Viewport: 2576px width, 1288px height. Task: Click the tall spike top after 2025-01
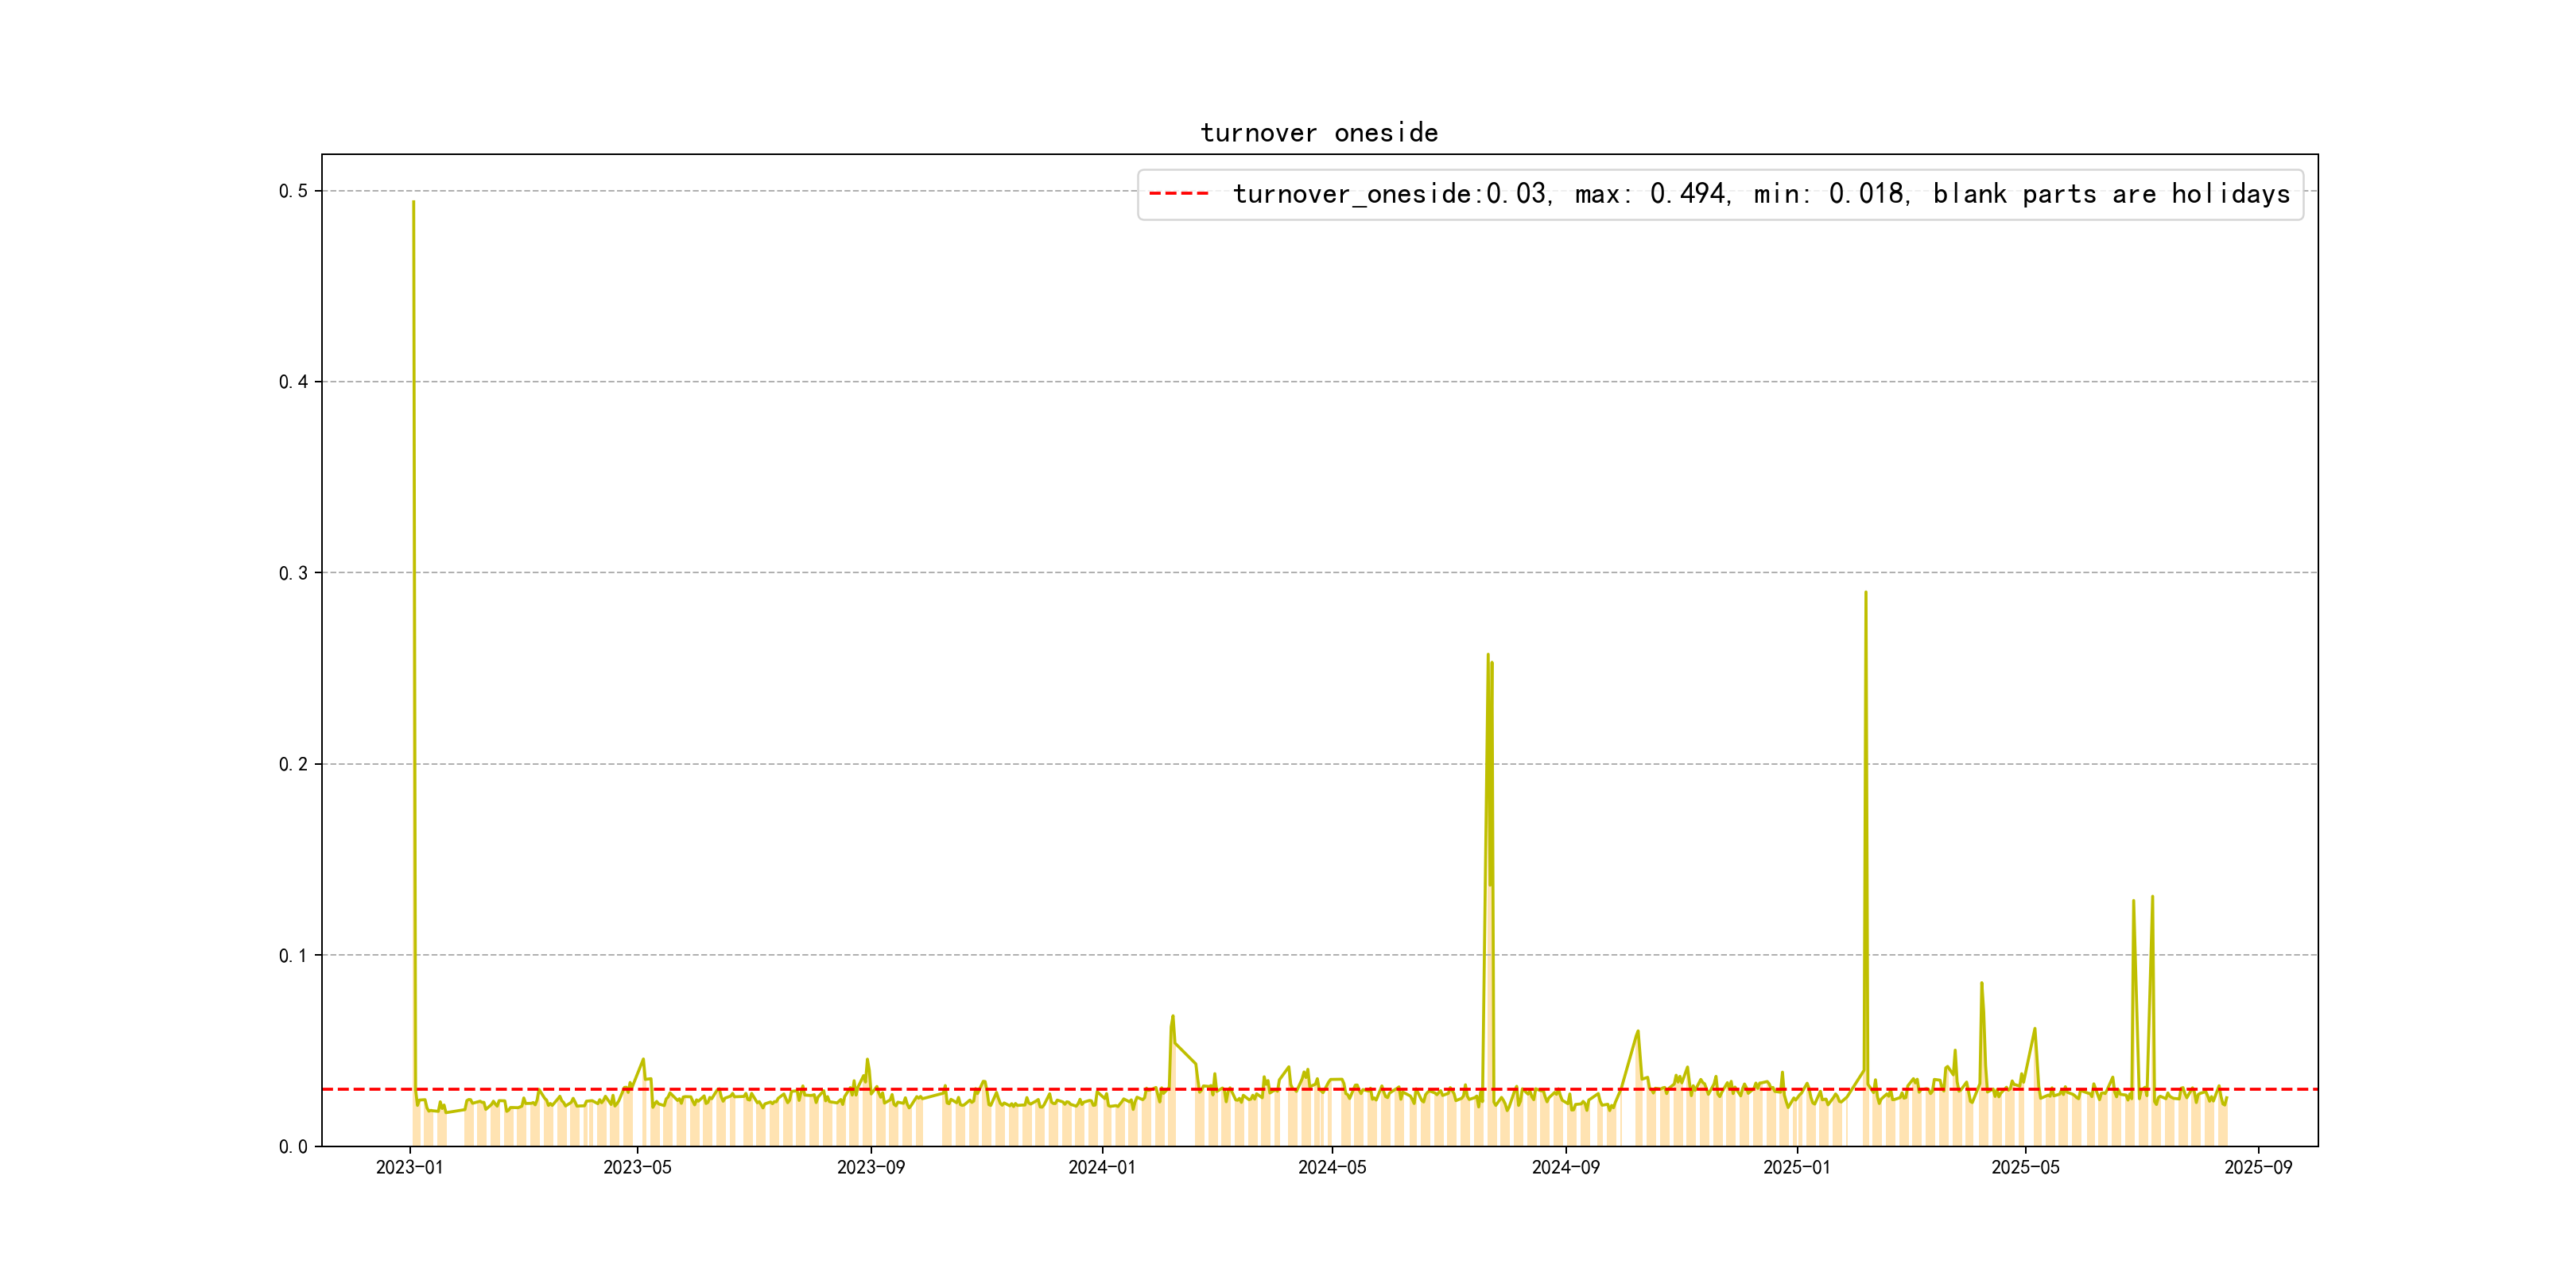point(1865,593)
